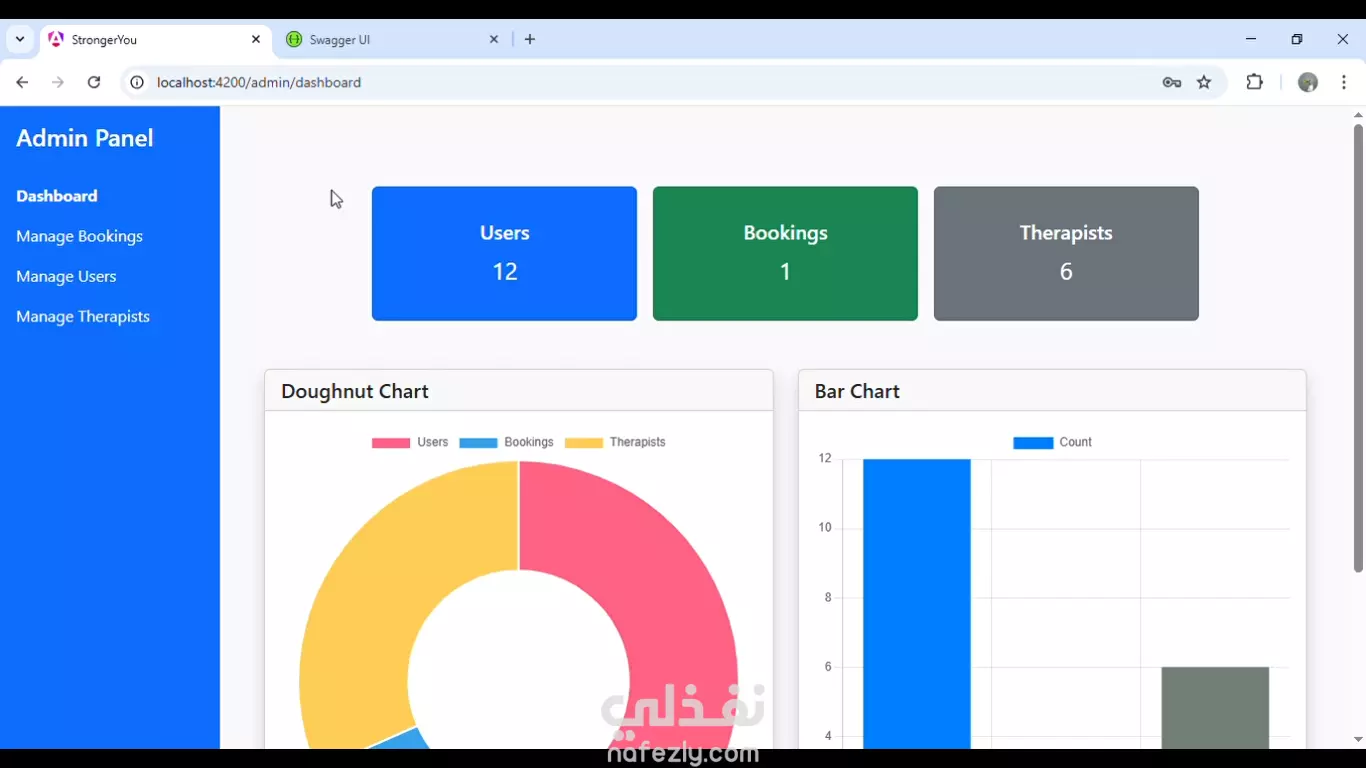Screen dimensions: 1366x768
Task: Click the Admin Panel heading
Action: pos(85,138)
